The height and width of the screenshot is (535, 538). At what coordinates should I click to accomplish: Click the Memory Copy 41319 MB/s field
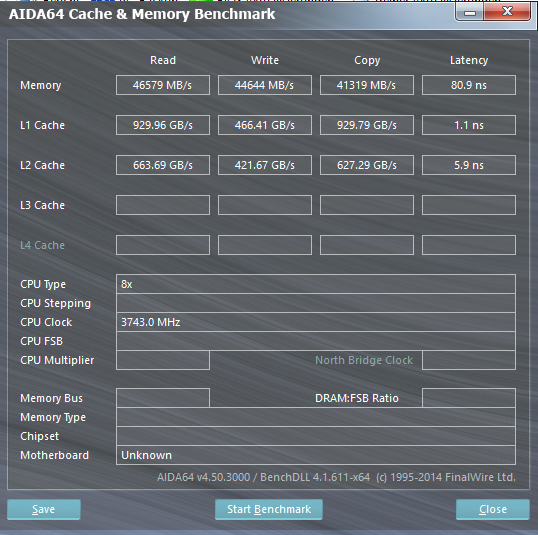[367, 85]
